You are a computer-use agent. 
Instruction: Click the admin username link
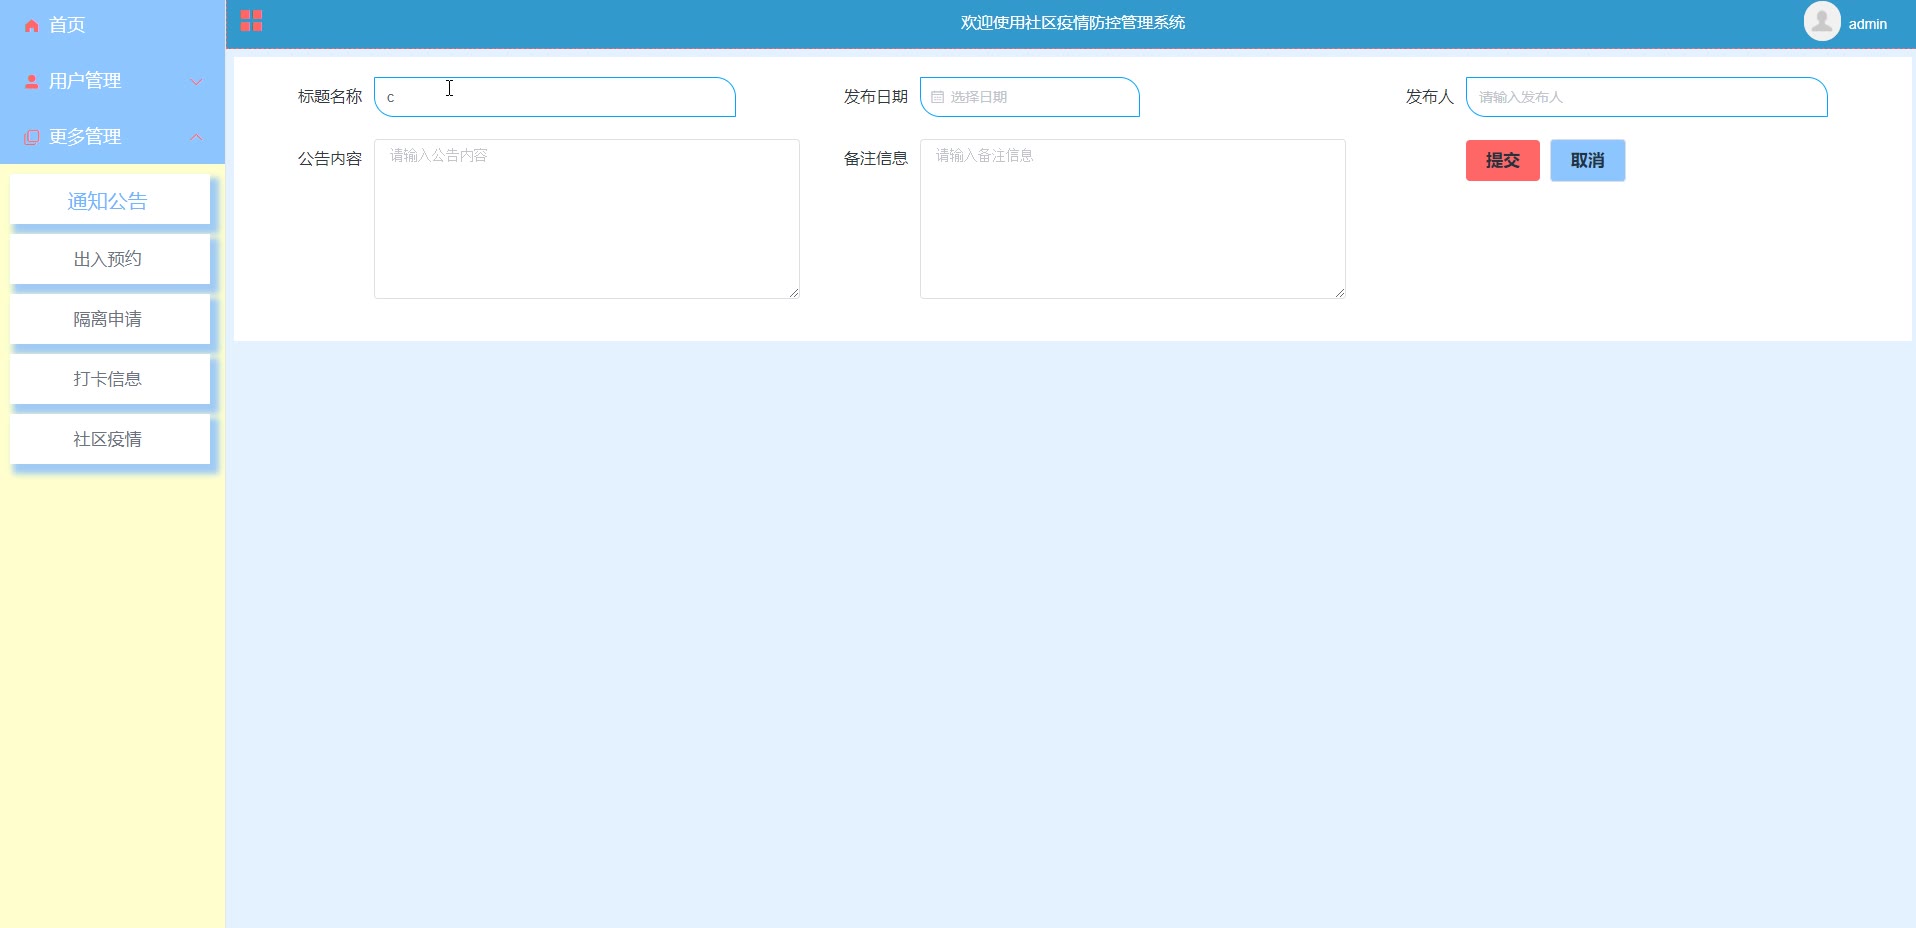(1867, 24)
